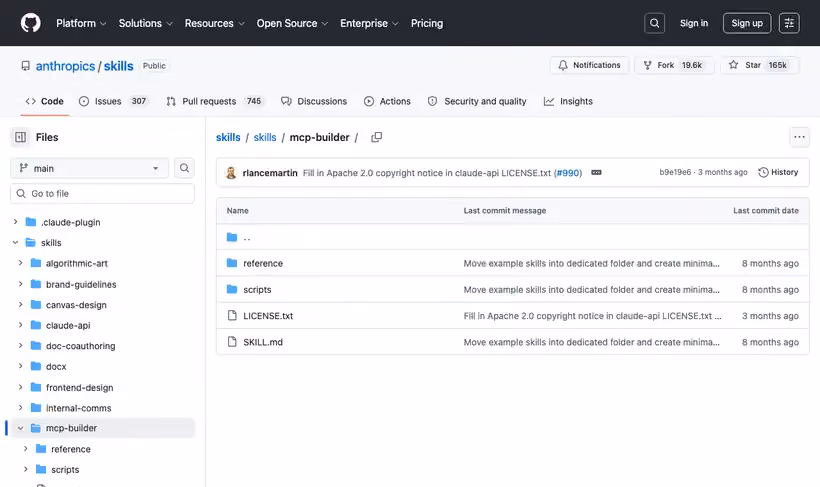Click the parent directory folder icon
820x487 pixels.
[x=232, y=237]
